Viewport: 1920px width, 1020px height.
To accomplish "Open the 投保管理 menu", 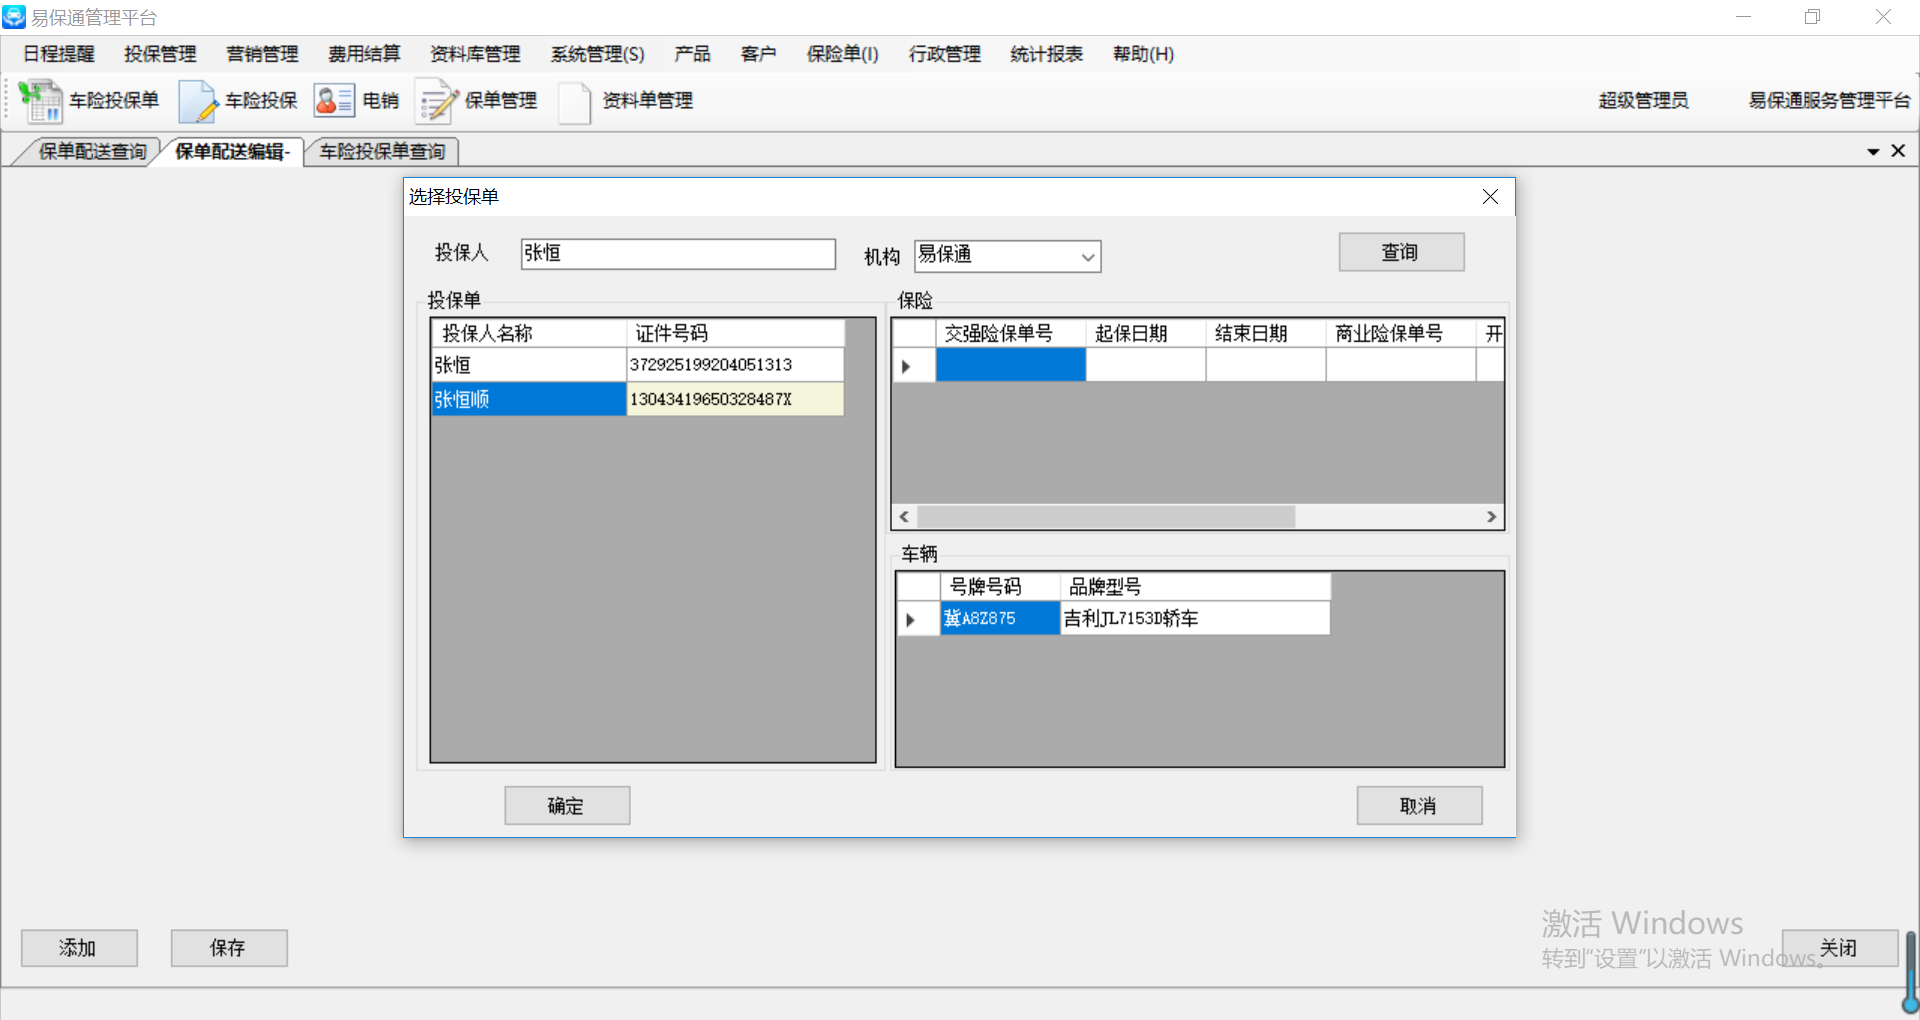I will point(160,54).
